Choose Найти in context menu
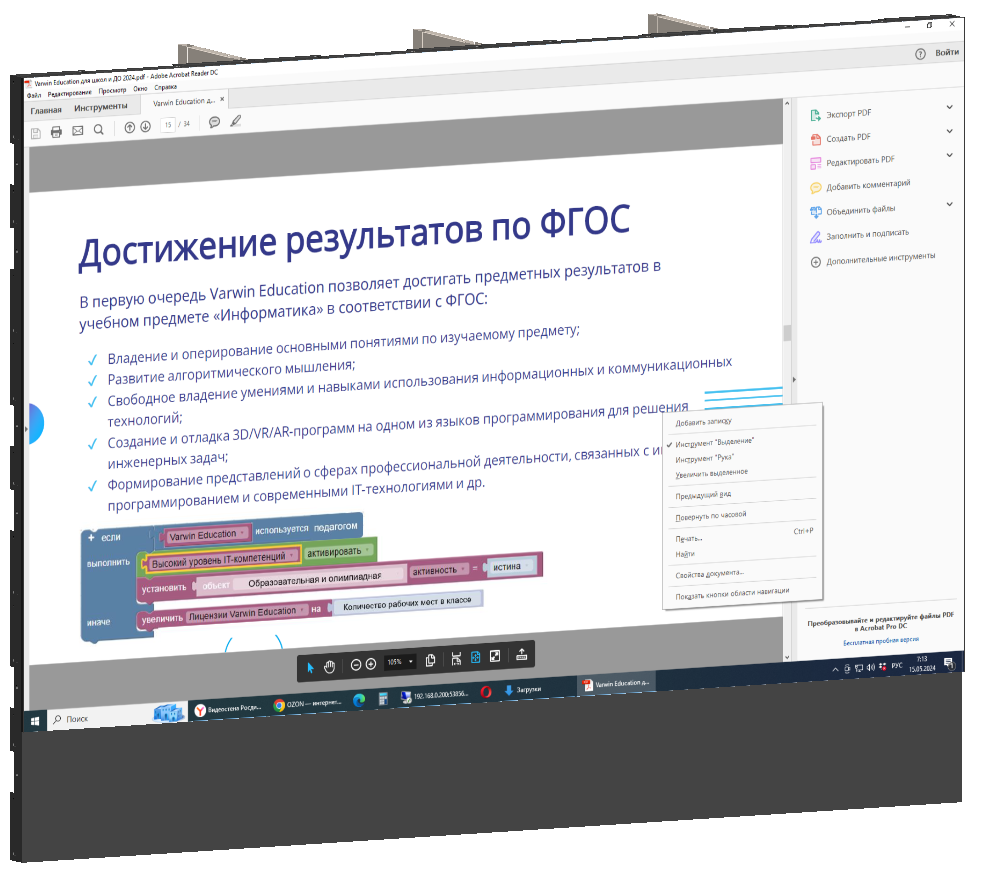This screenshot has height=879, width=982. [685, 554]
